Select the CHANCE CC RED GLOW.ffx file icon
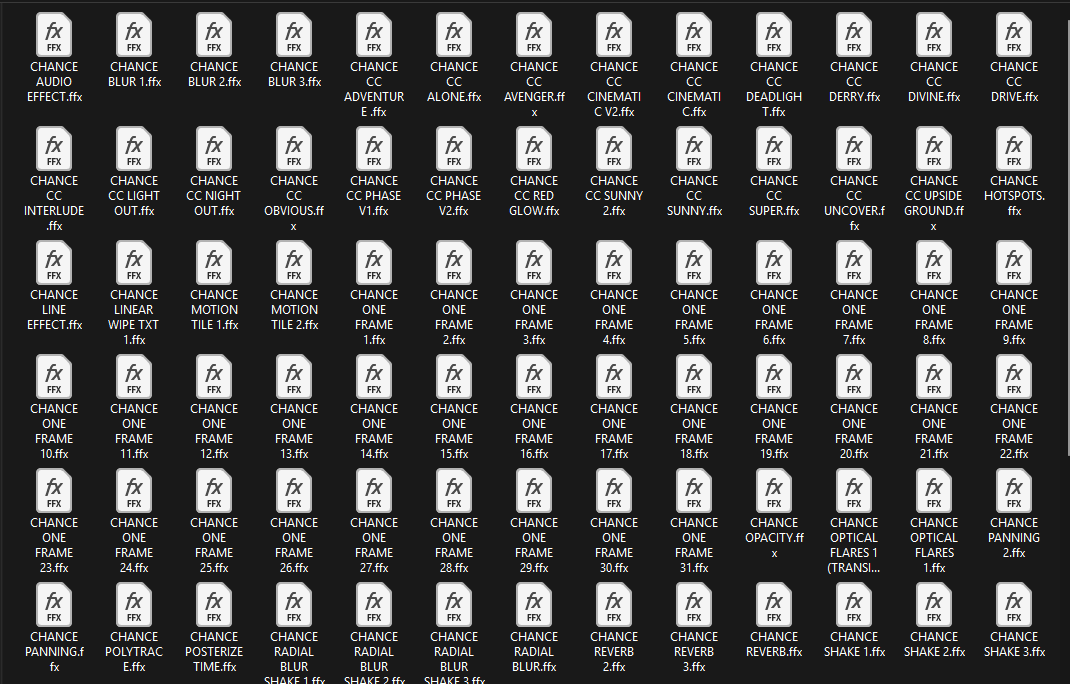The width and height of the screenshot is (1070, 684). click(534, 148)
